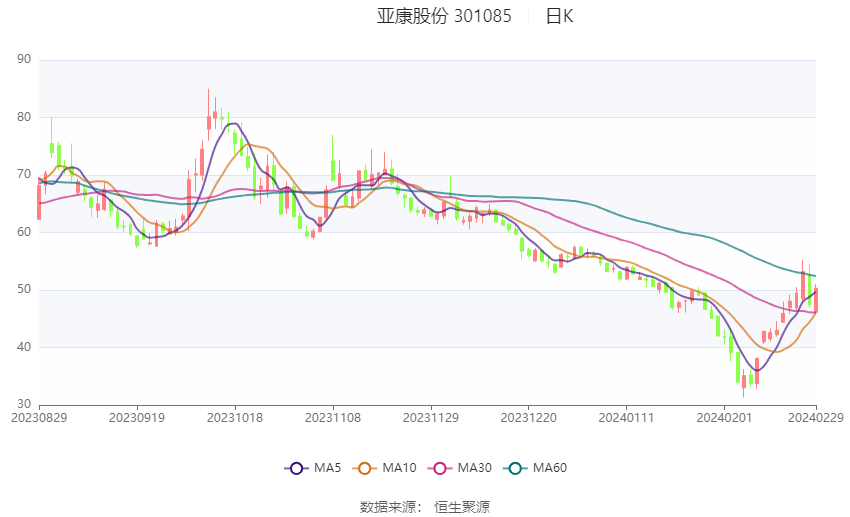
Task: Toggle the MA60 legend series
Action: click(535, 468)
